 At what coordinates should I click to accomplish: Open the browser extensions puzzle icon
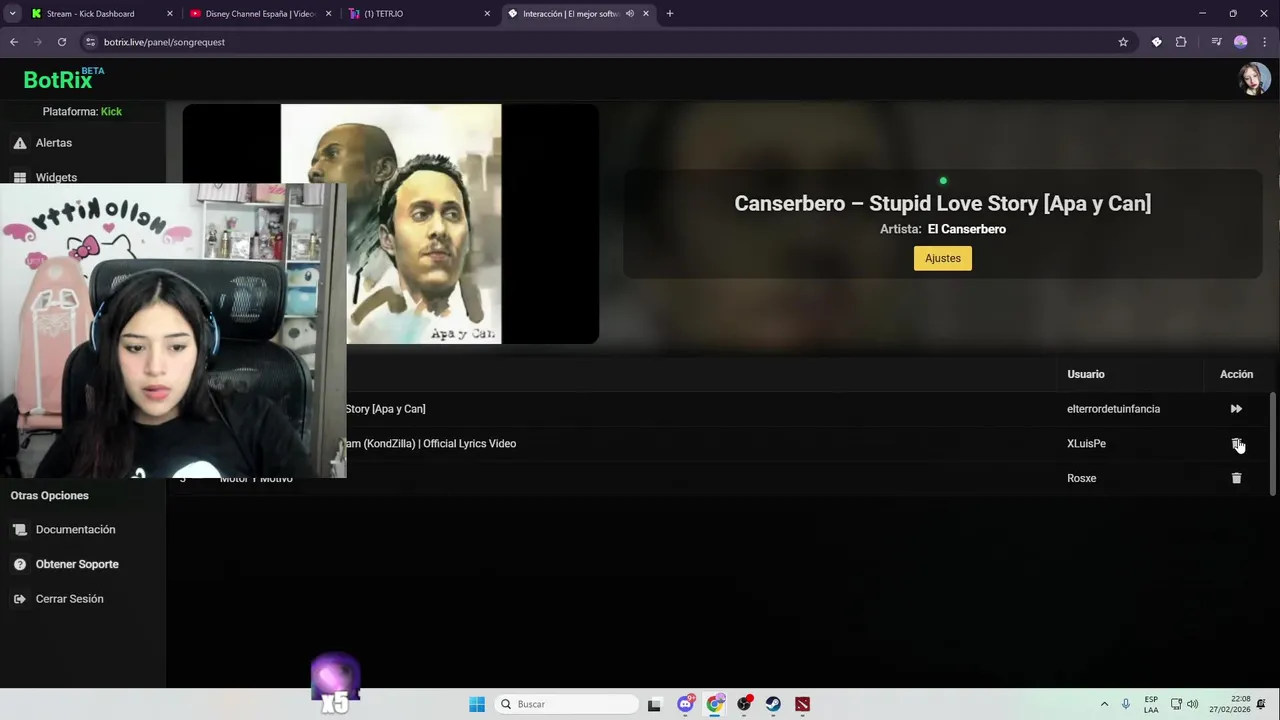pyautogui.click(x=1181, y=42)
